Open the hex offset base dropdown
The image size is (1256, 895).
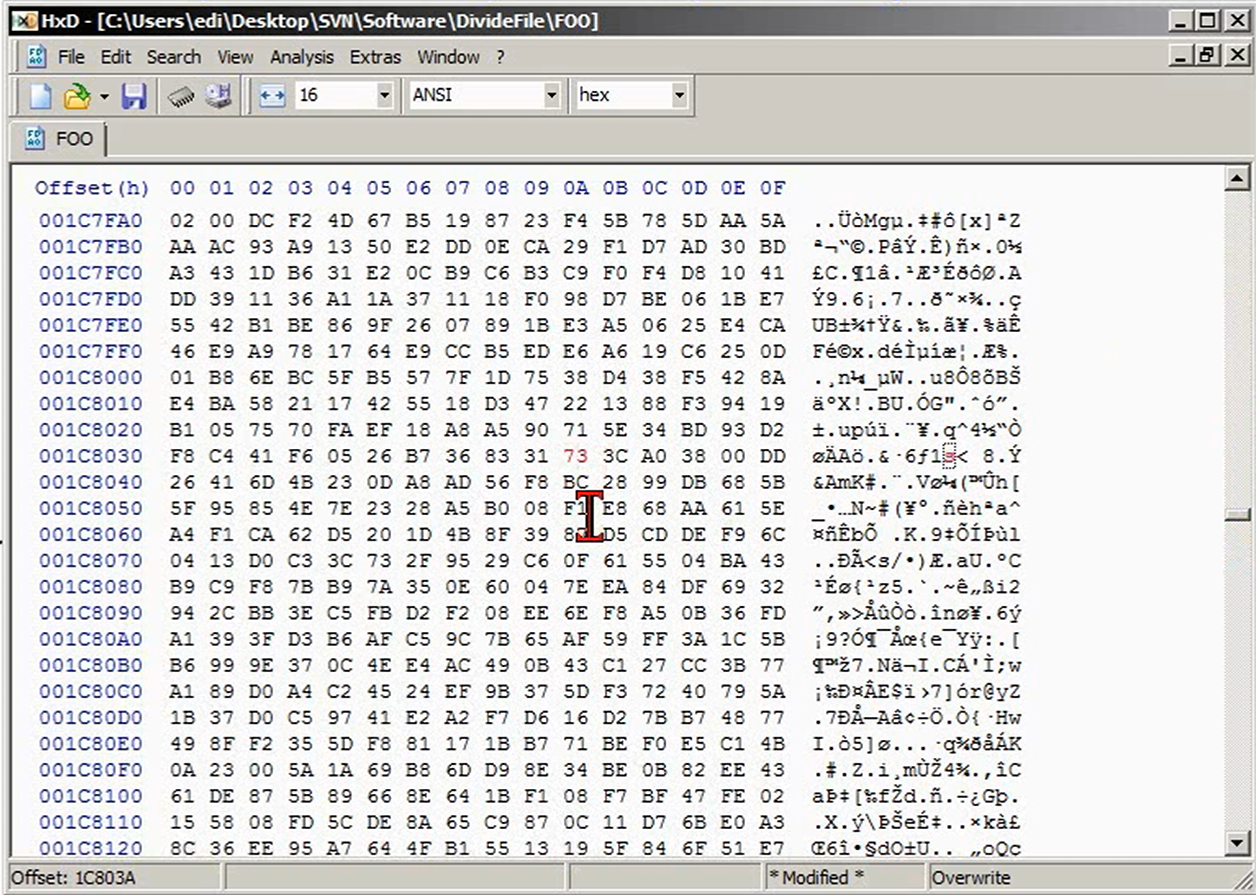point(679,96)
